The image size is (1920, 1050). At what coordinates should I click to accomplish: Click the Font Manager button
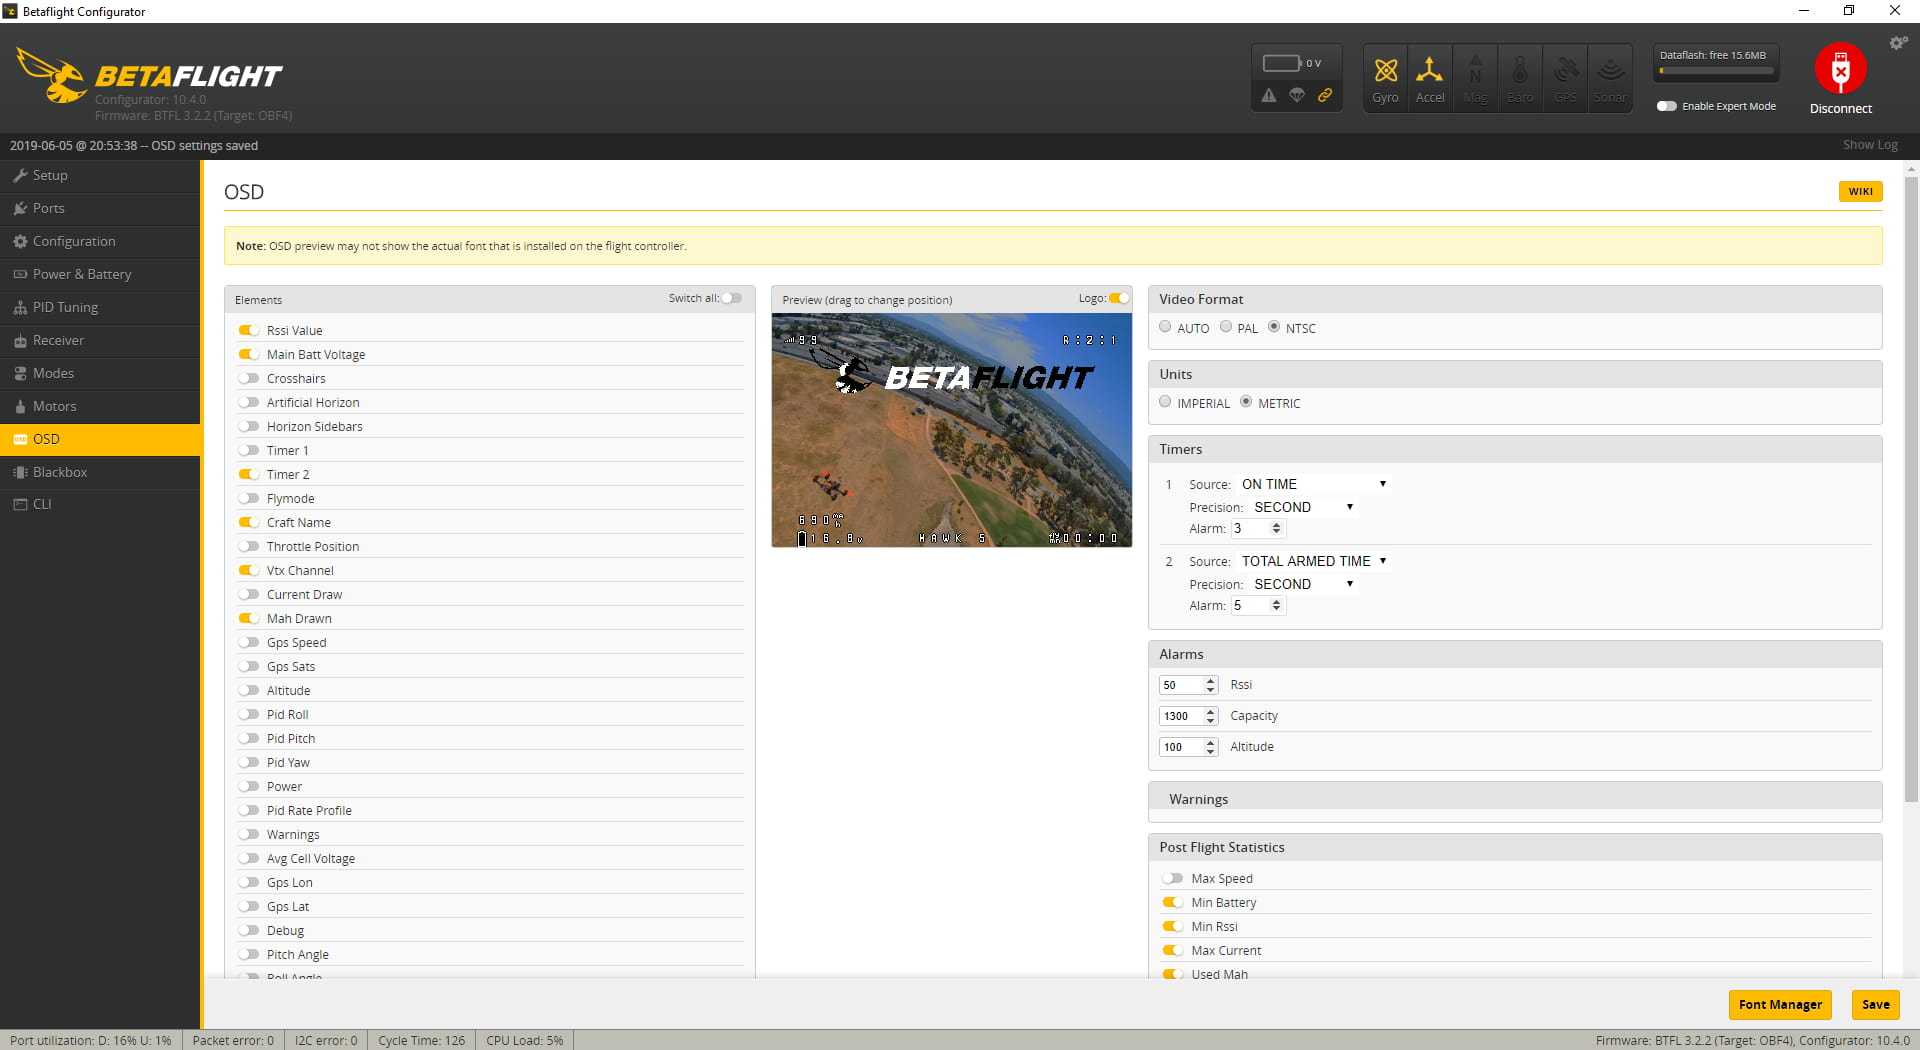pyautogui.click(x=1780, y=1004)
